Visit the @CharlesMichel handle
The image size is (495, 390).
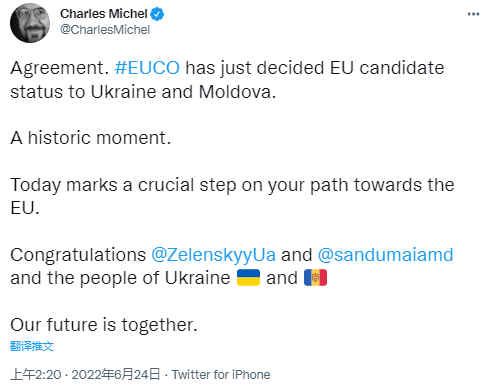(105, 30)
